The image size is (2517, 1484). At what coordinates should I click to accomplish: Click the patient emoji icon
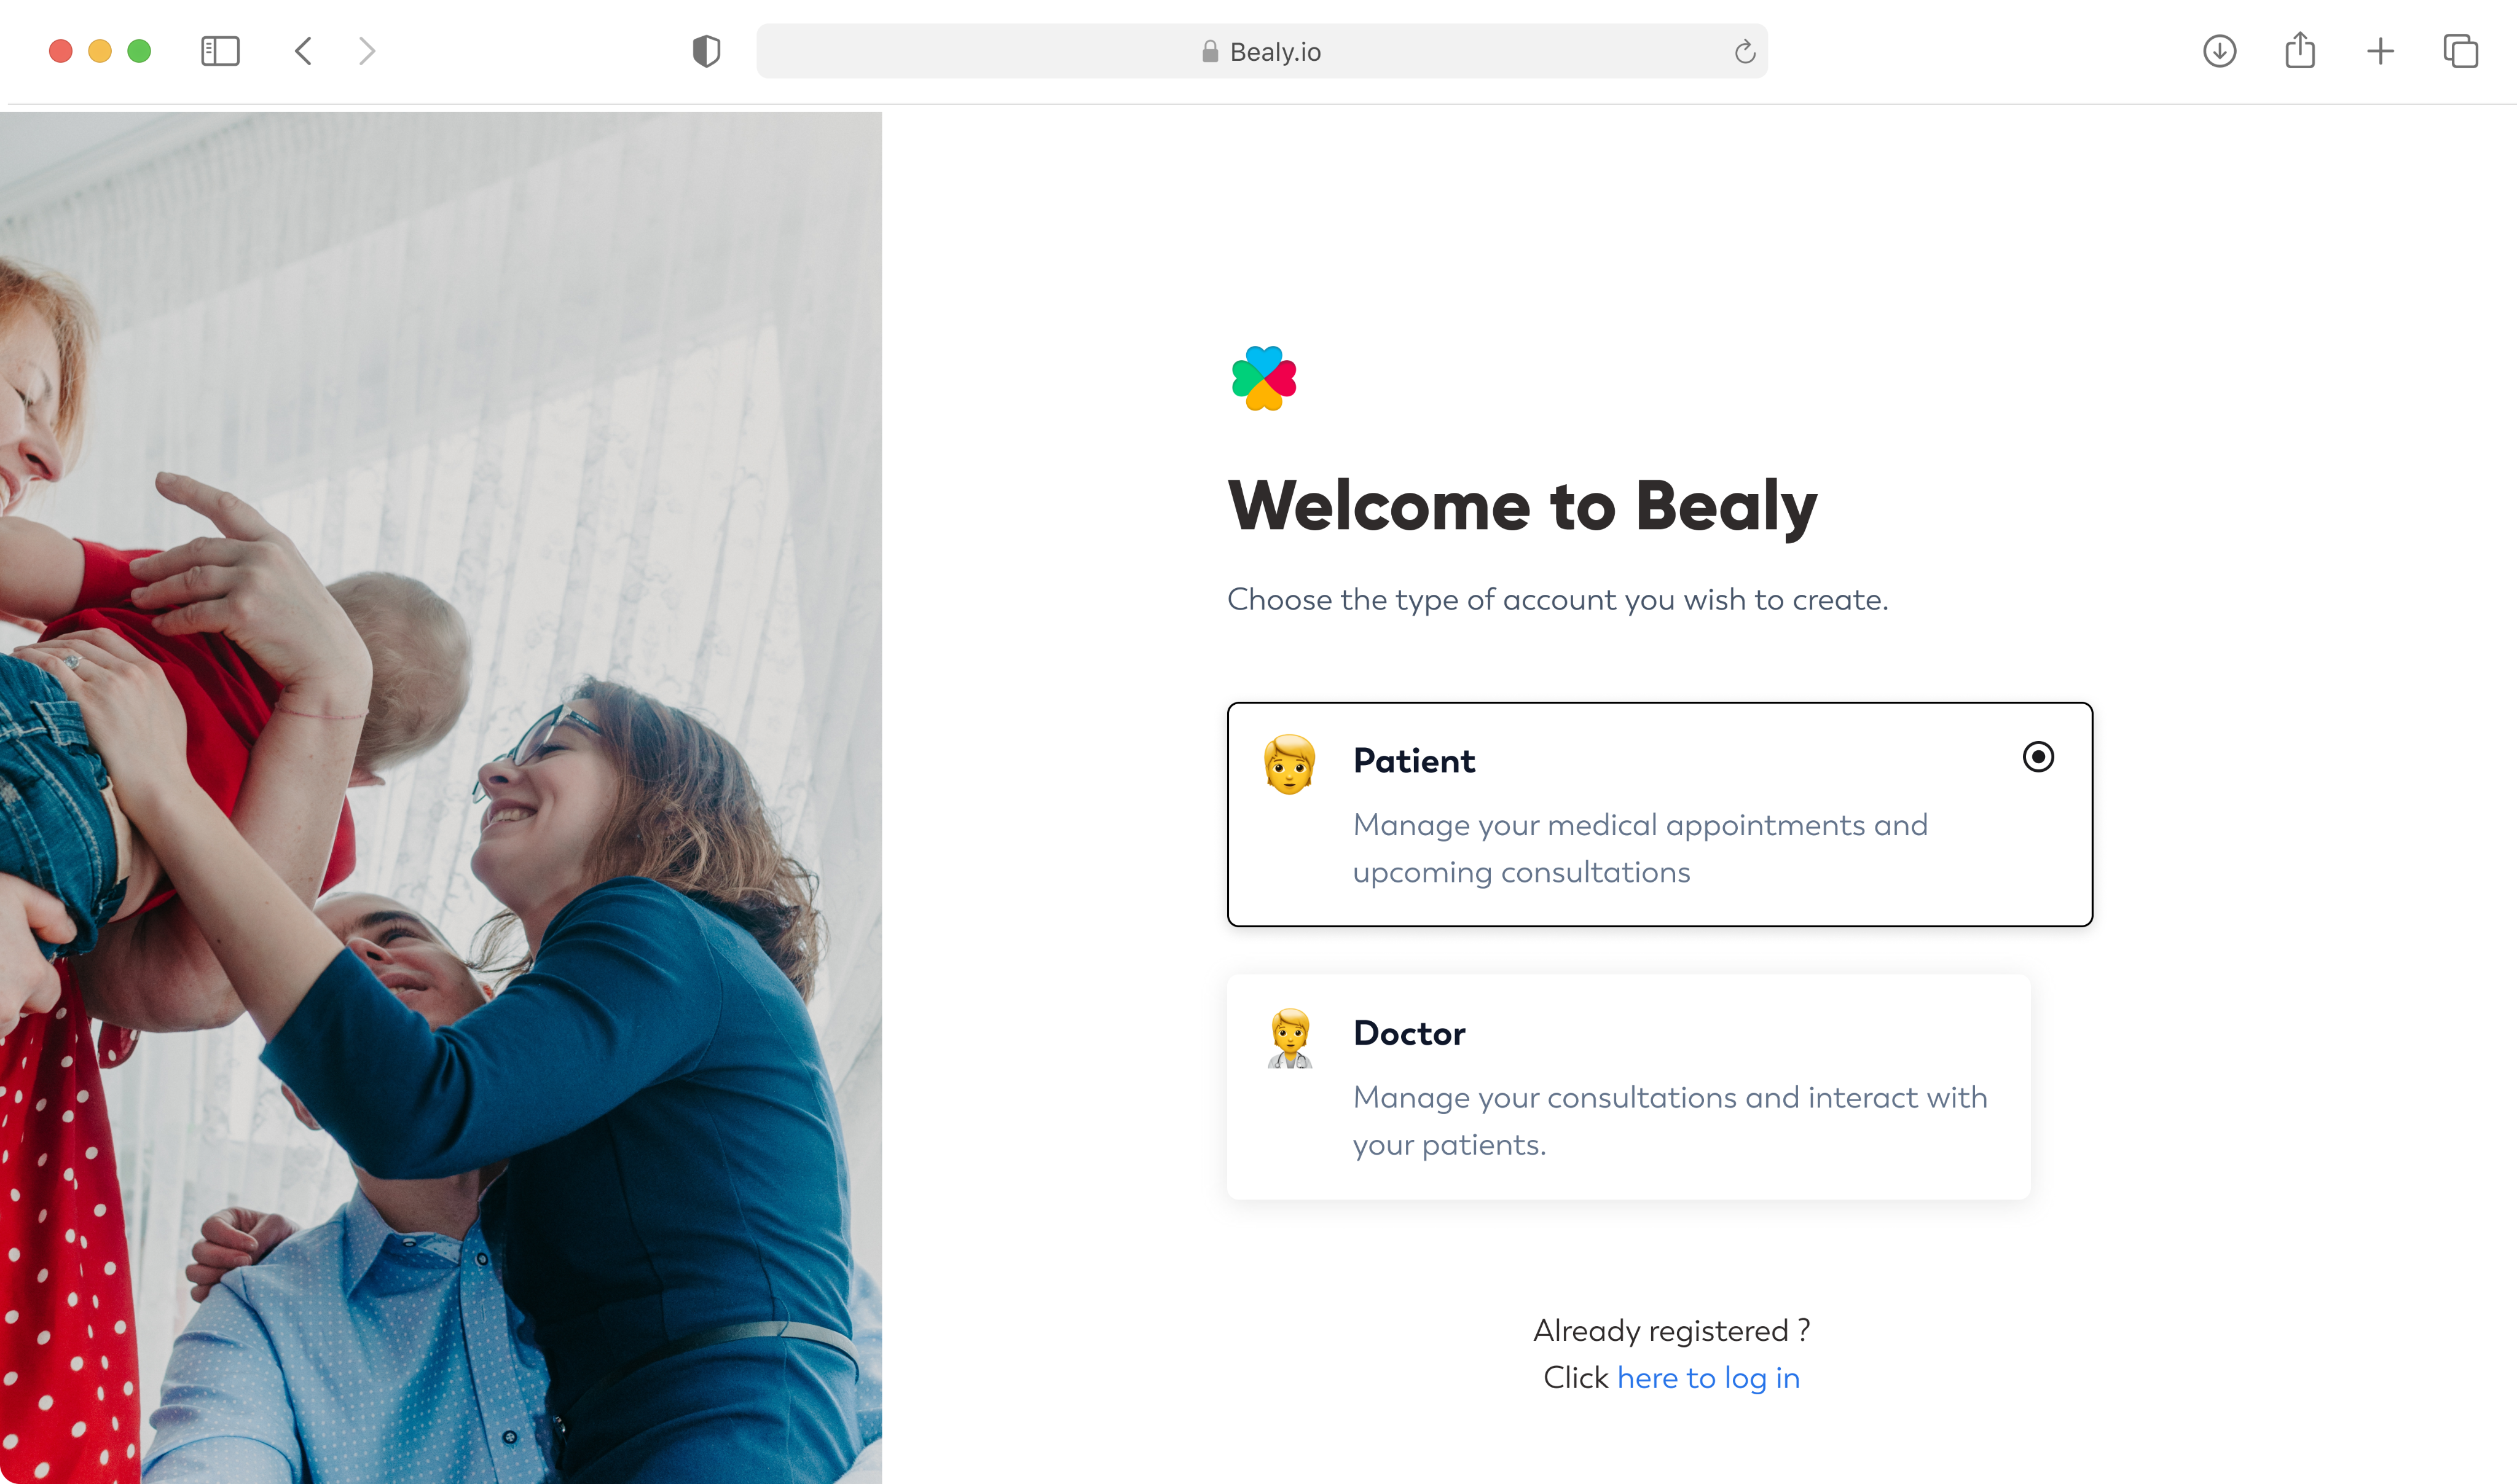coord(1290,765)
